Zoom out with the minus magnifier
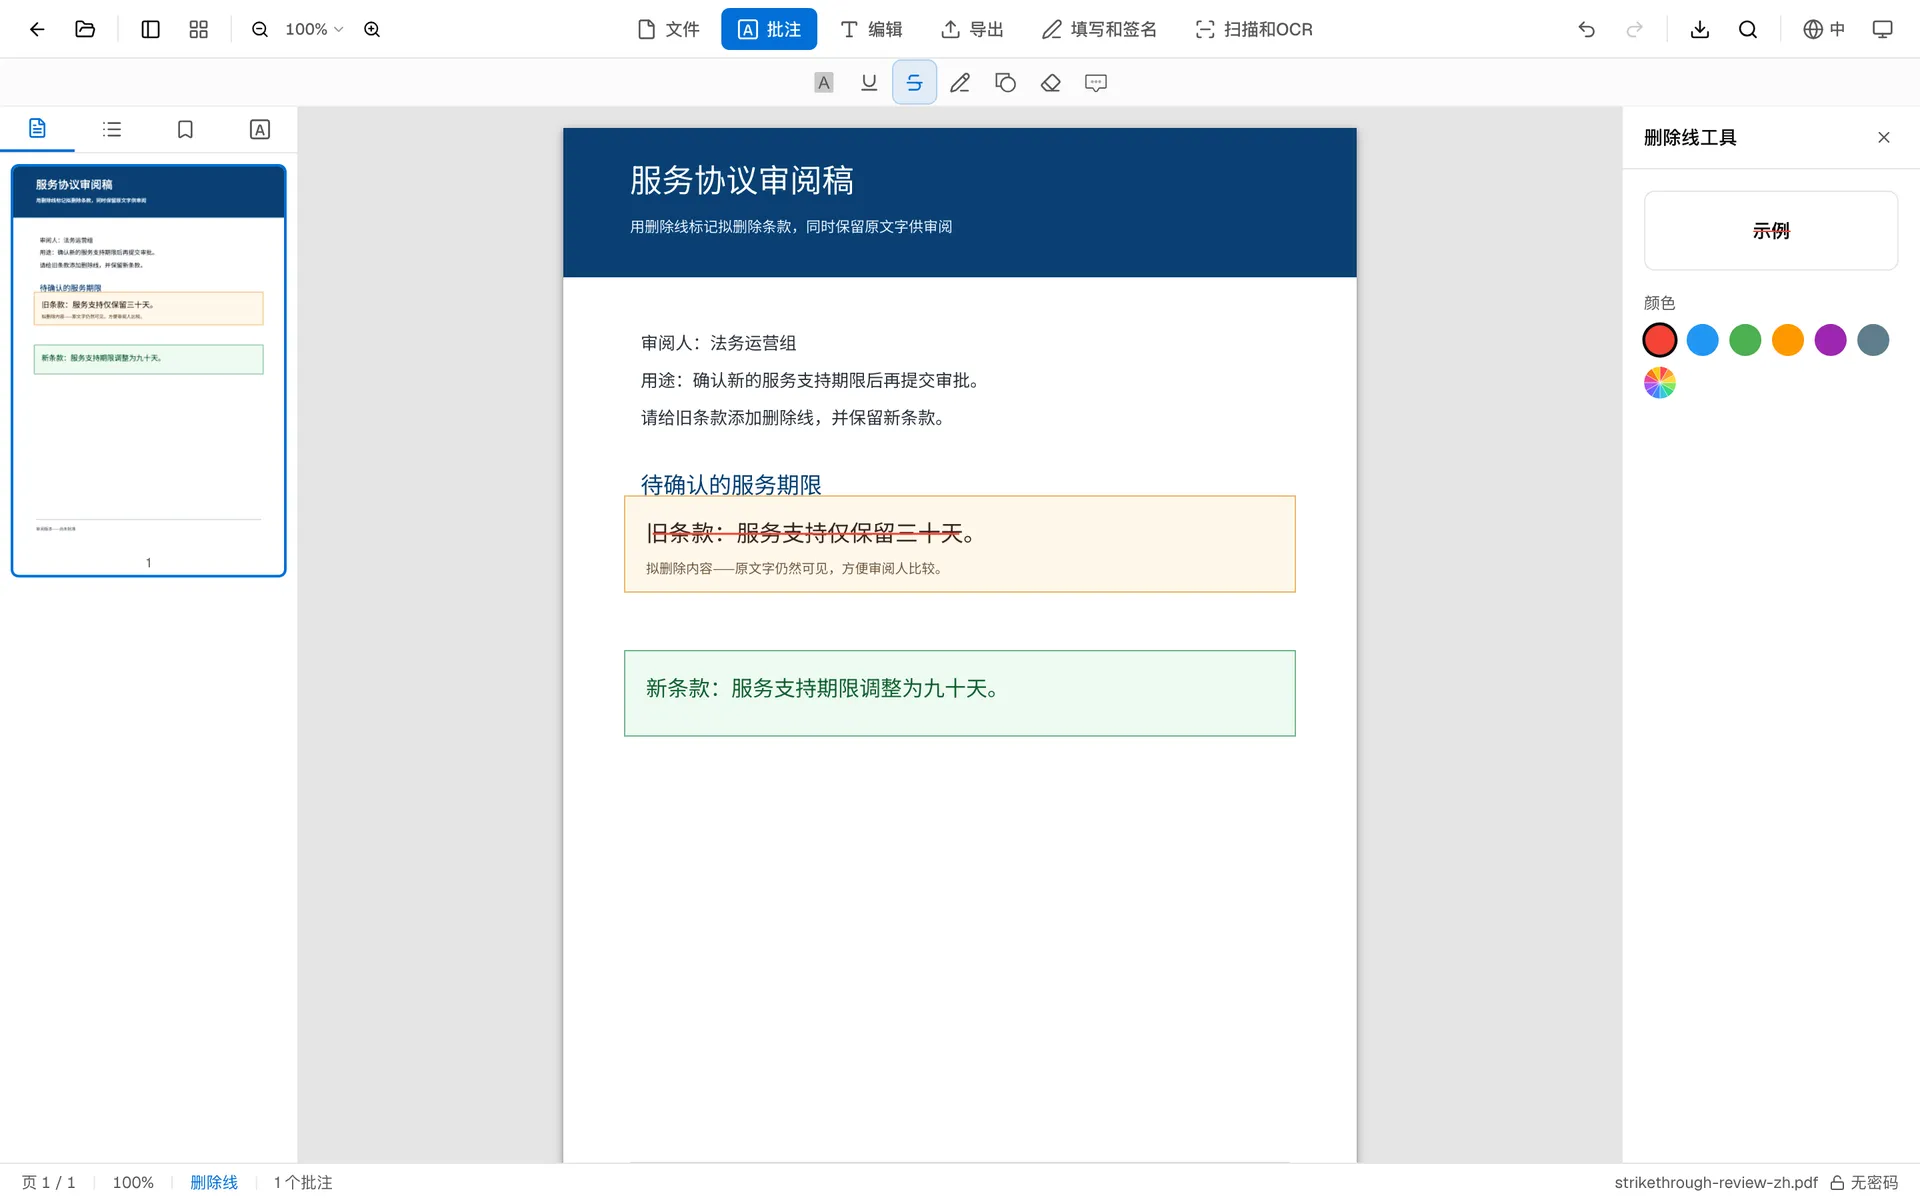 tap(260, 29)
